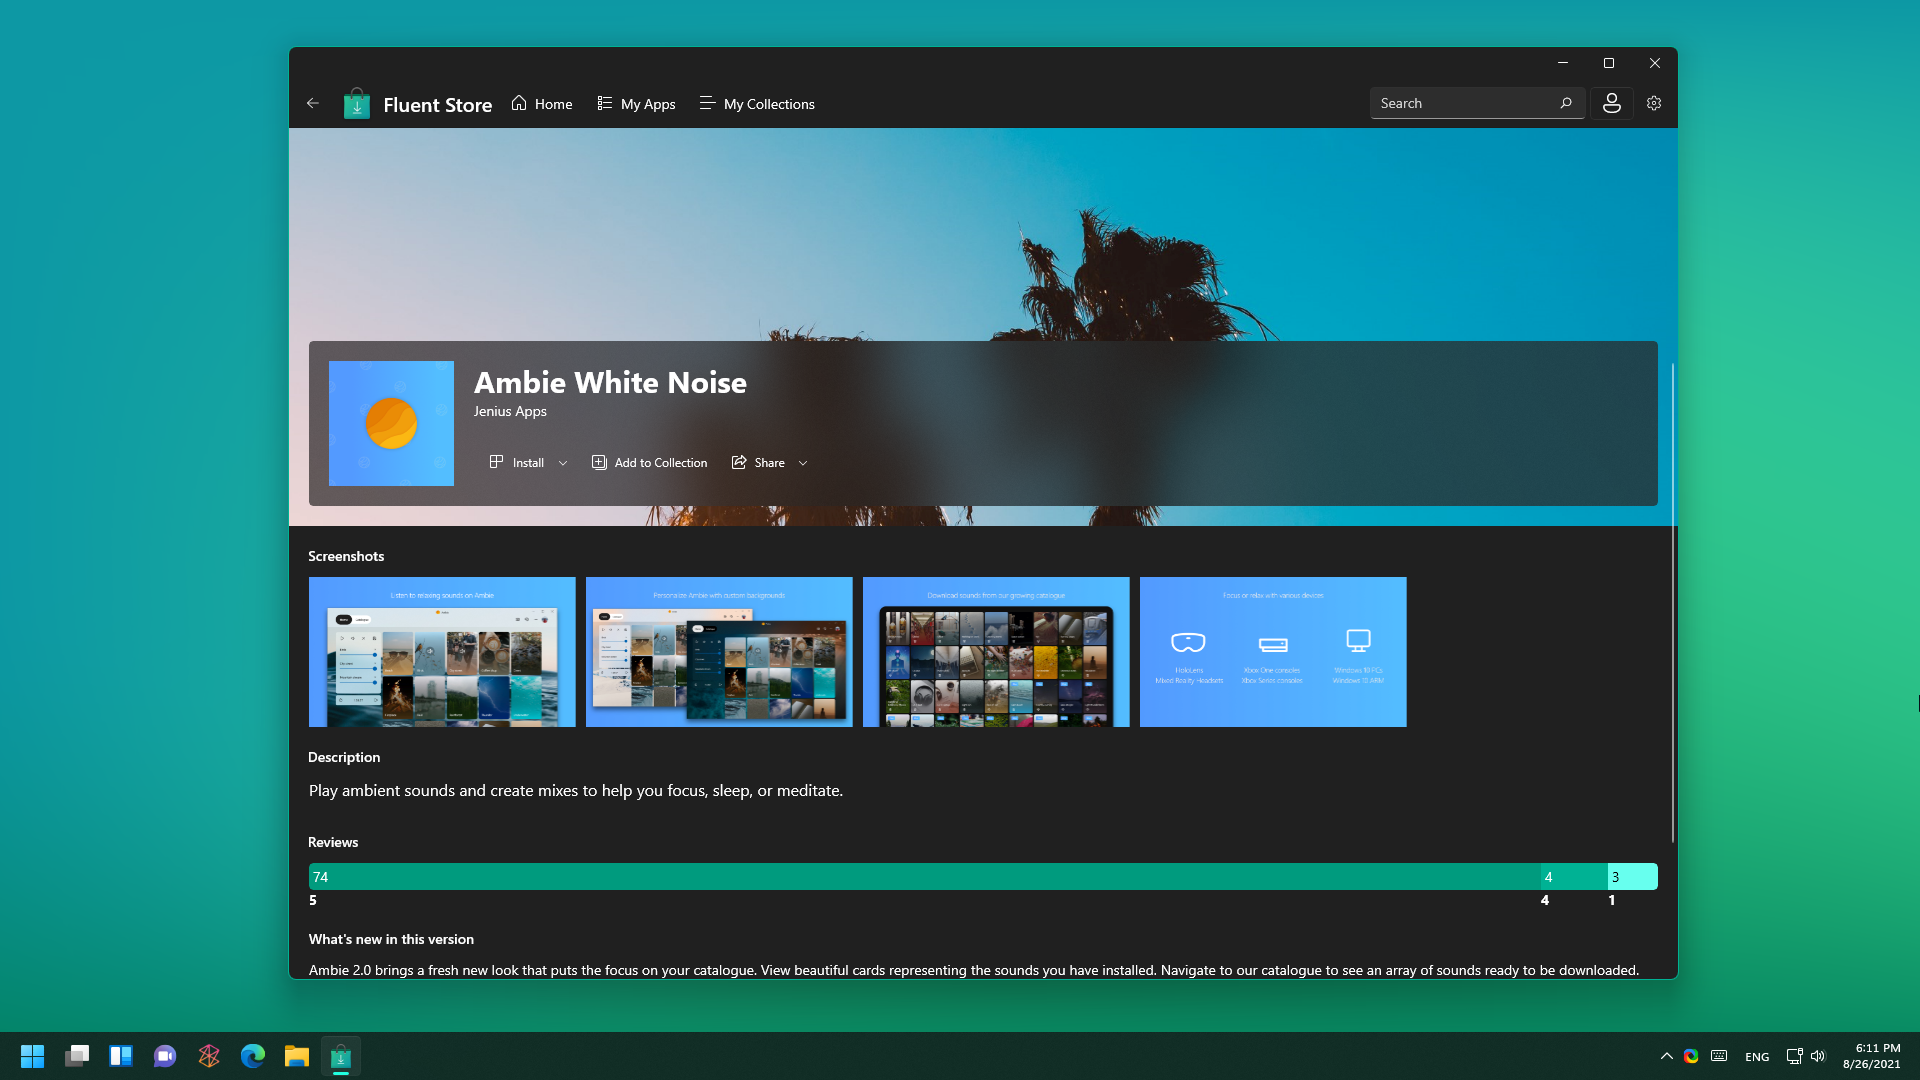Viewport: 1920px width, 1080px height.
Task: Click the speaker volume tray icon
Action: pos(1818,1056)
